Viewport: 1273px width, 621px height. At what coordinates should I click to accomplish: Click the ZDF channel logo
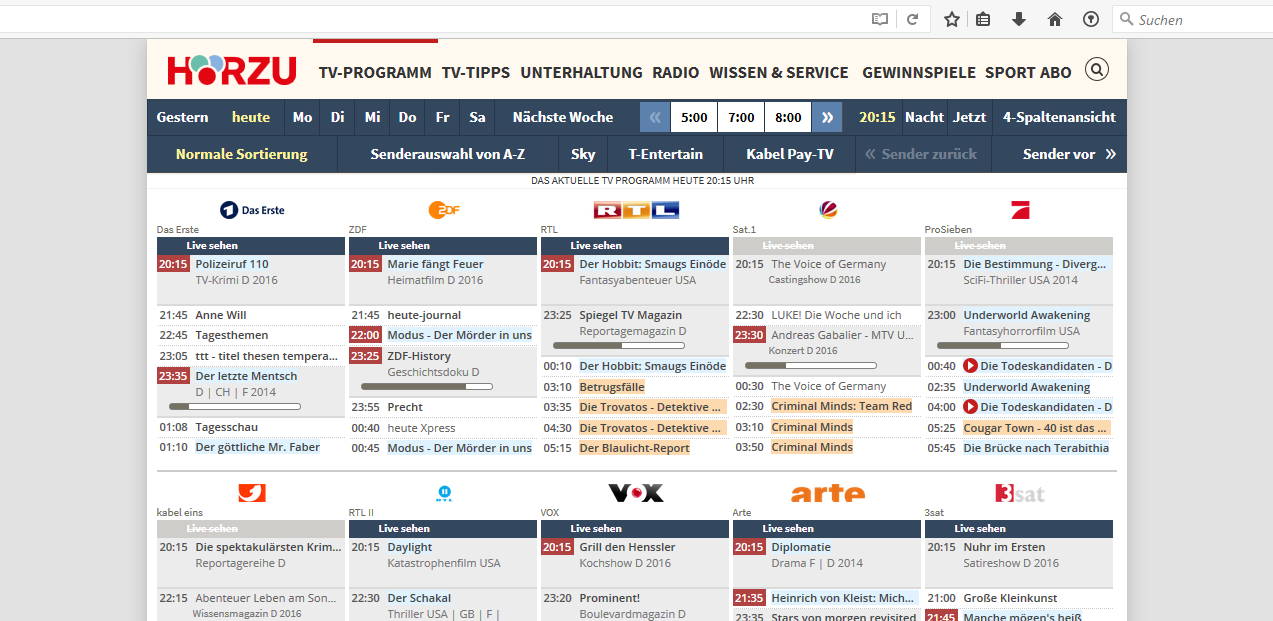[444, 210]
